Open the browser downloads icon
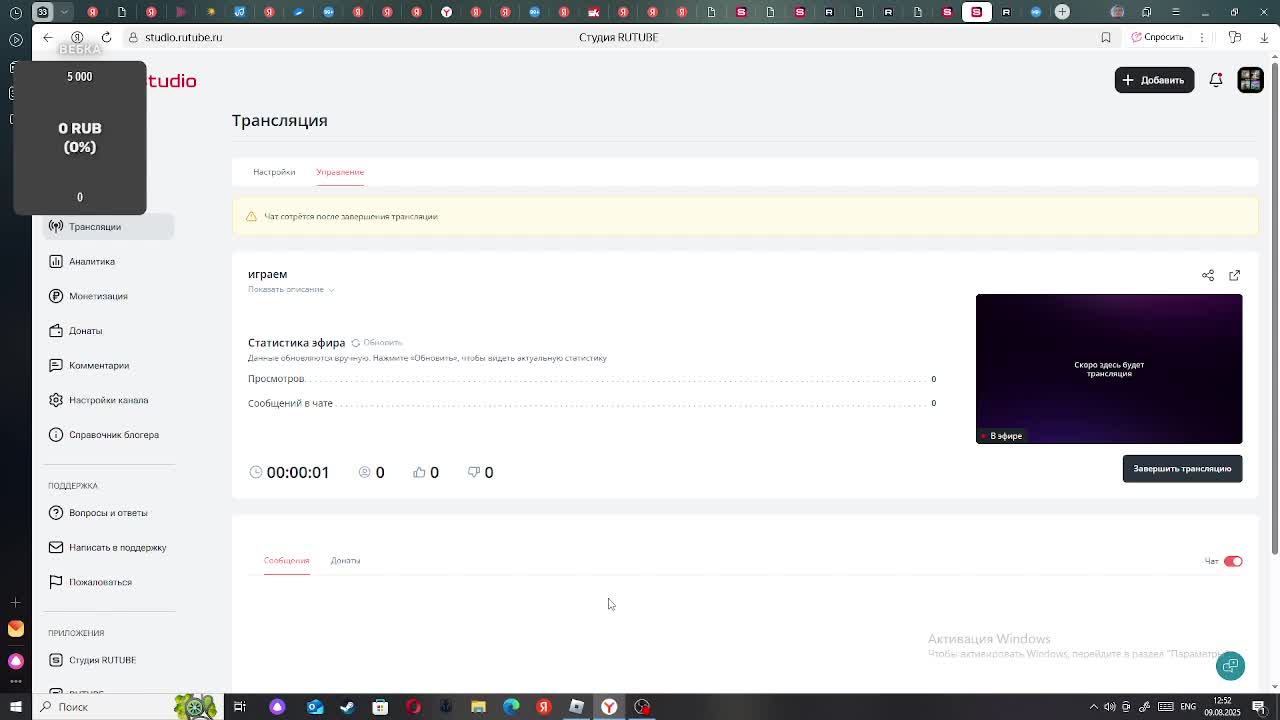 [1264, 37]
